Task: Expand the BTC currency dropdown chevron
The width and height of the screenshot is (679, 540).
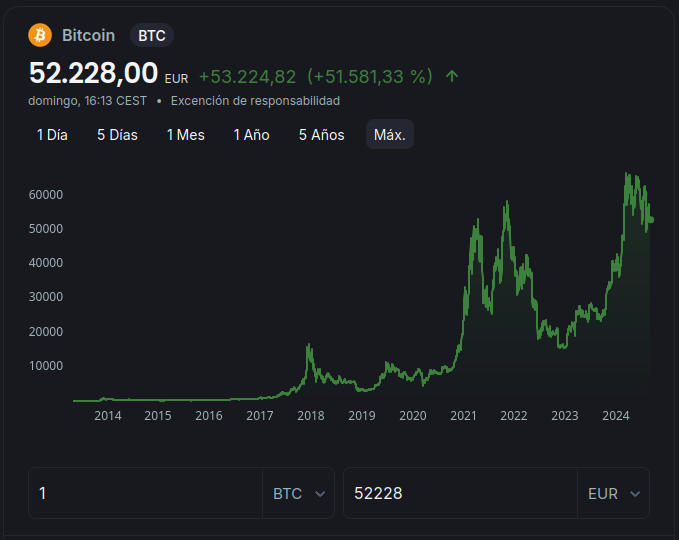Action: click(320, 494)
